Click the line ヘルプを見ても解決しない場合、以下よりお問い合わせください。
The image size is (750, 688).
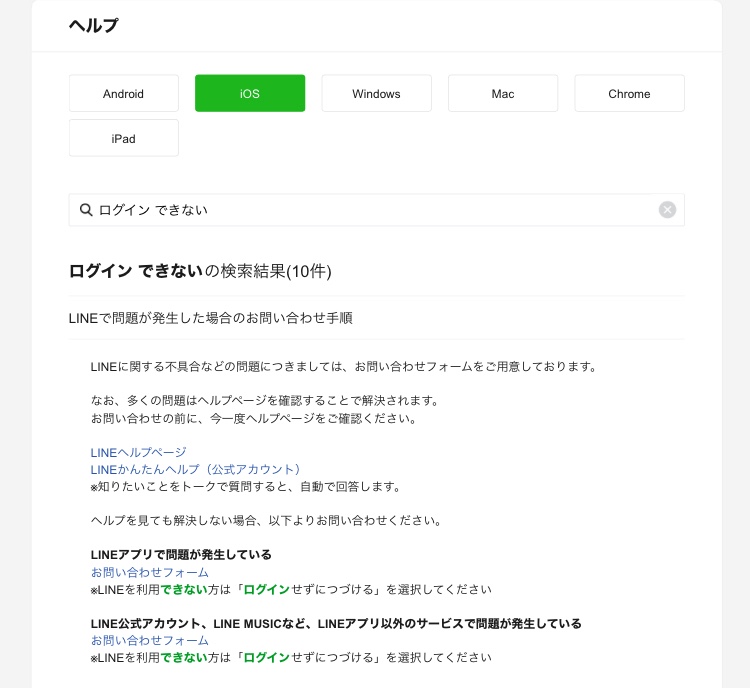[266, 521]
